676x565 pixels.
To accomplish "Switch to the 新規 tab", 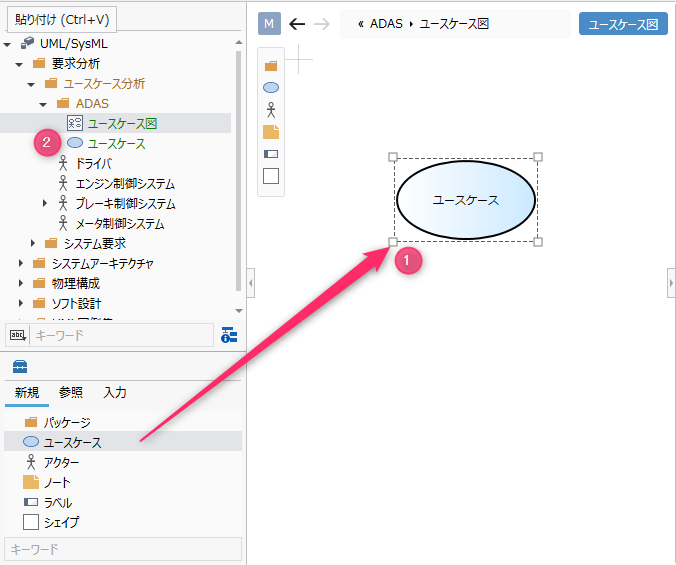I will [x=27, y=393].
